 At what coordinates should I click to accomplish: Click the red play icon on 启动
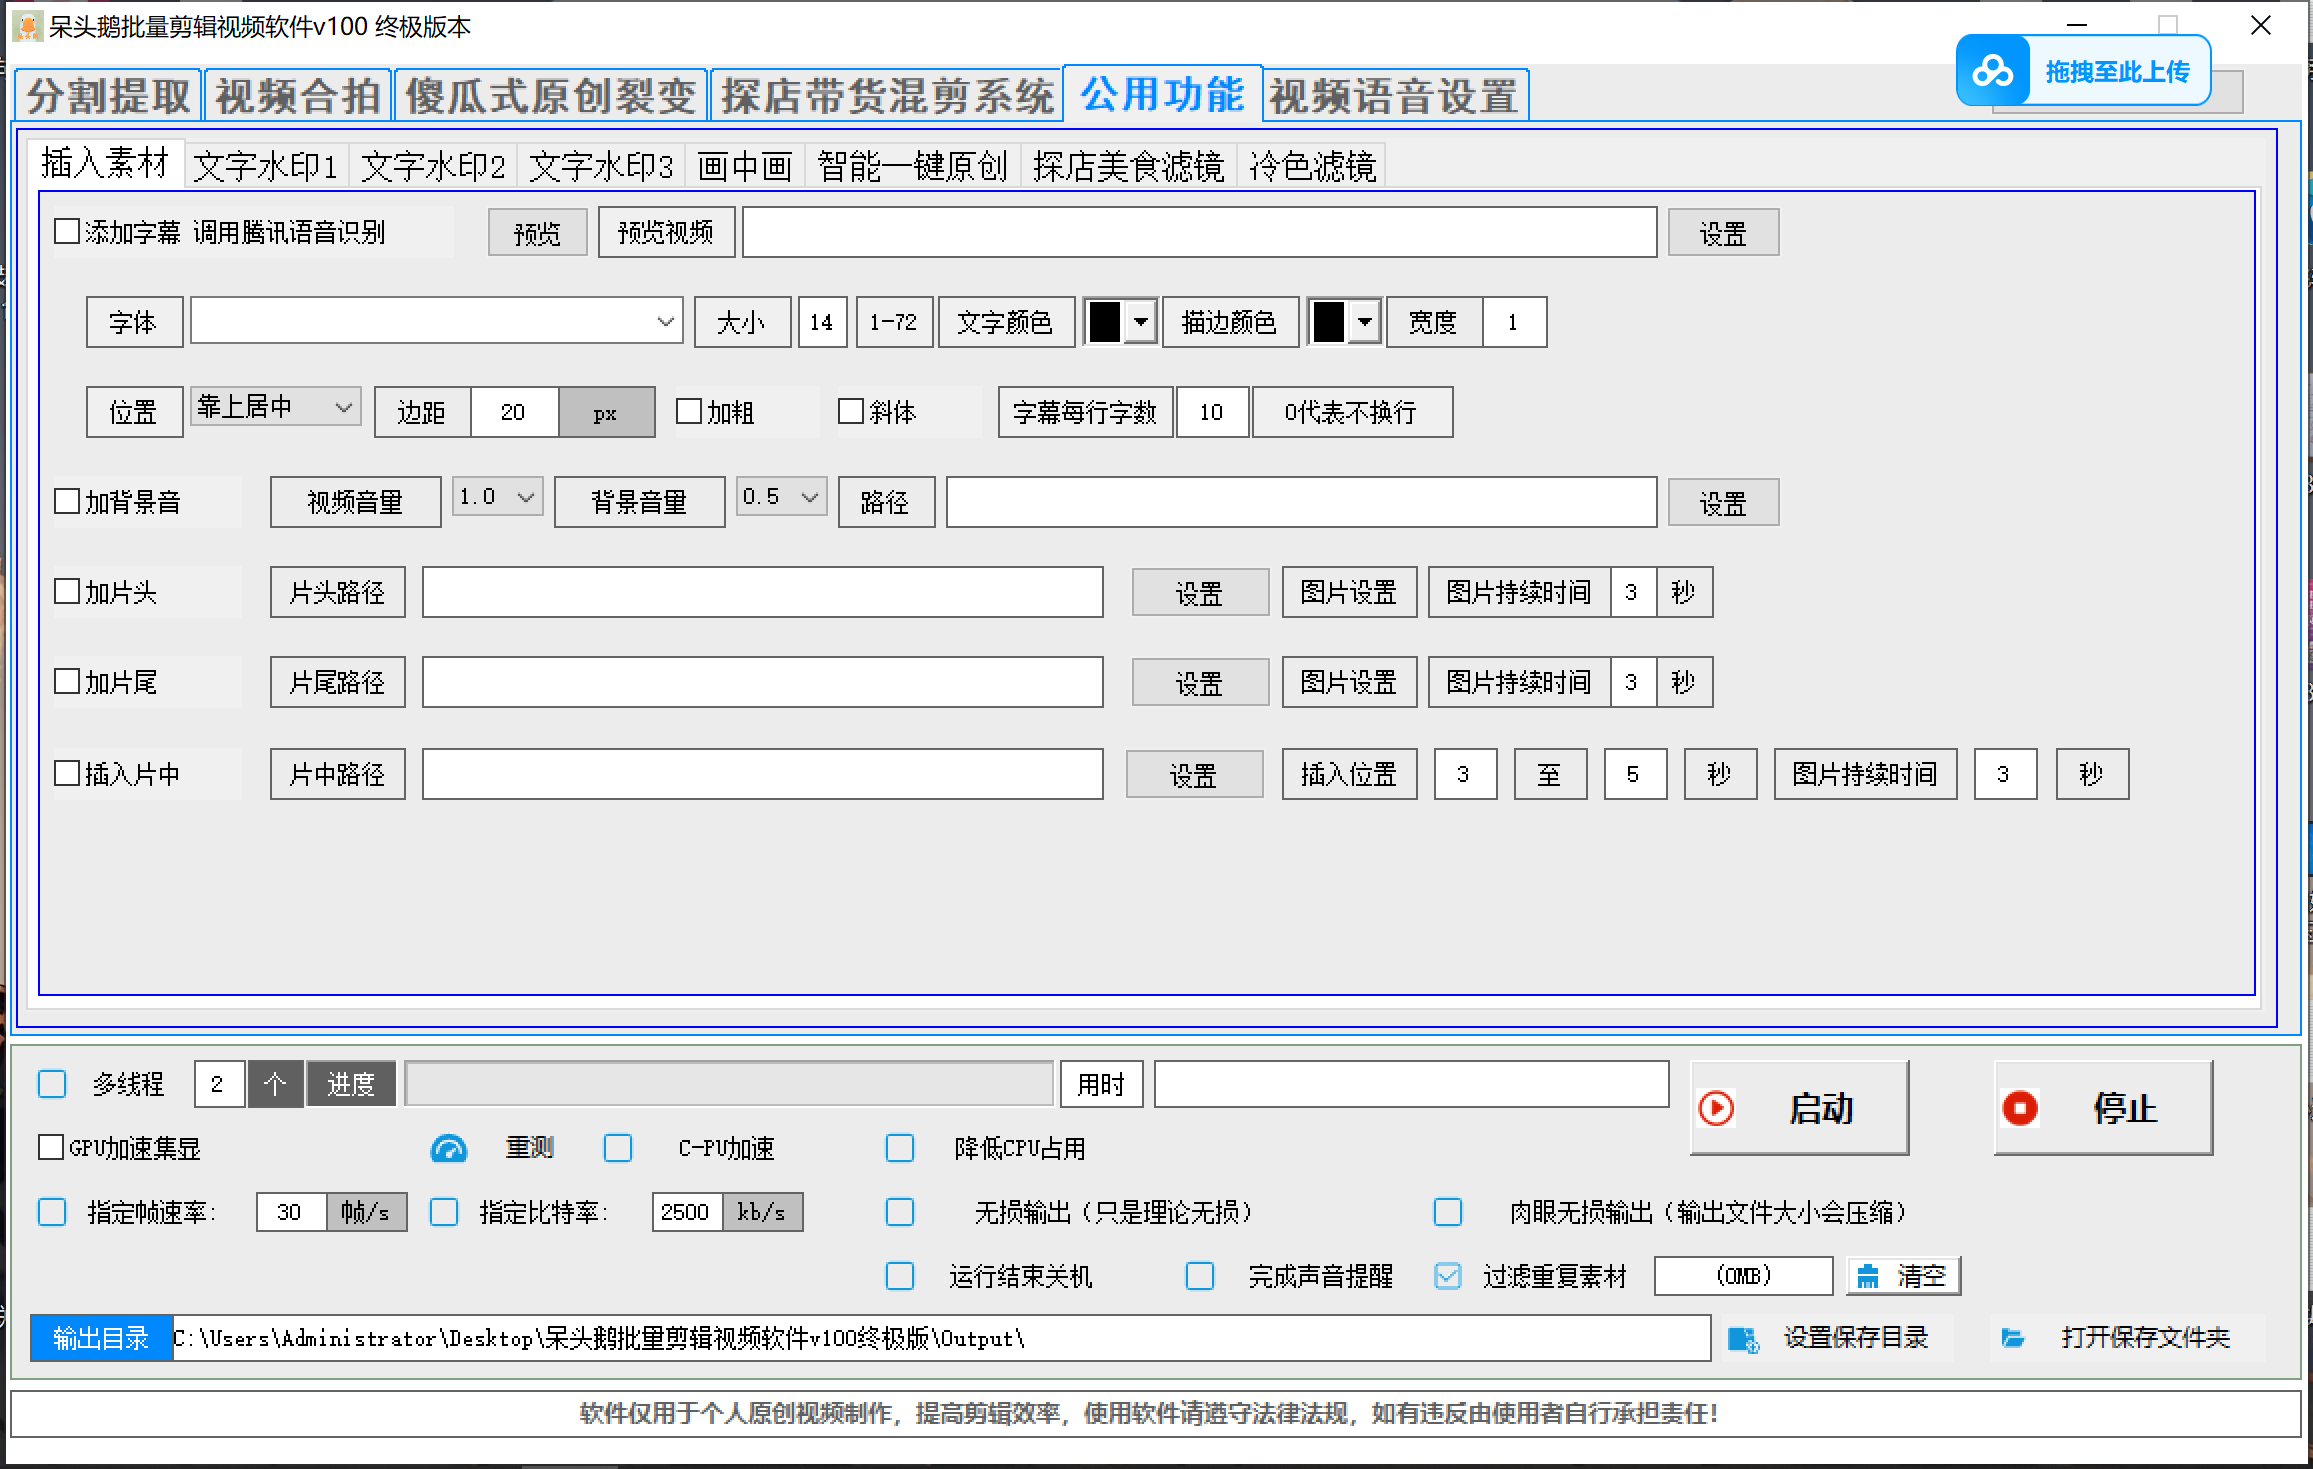point(1717,1108)
